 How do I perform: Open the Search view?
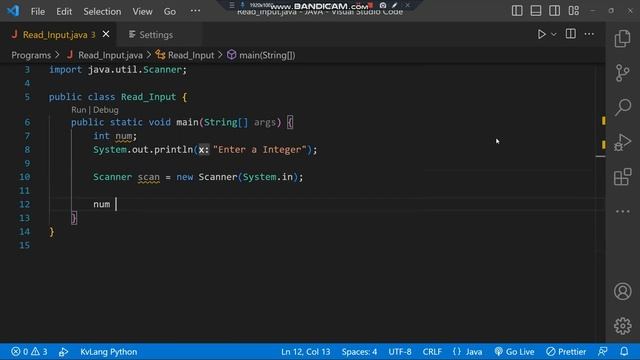coord(623,108)
